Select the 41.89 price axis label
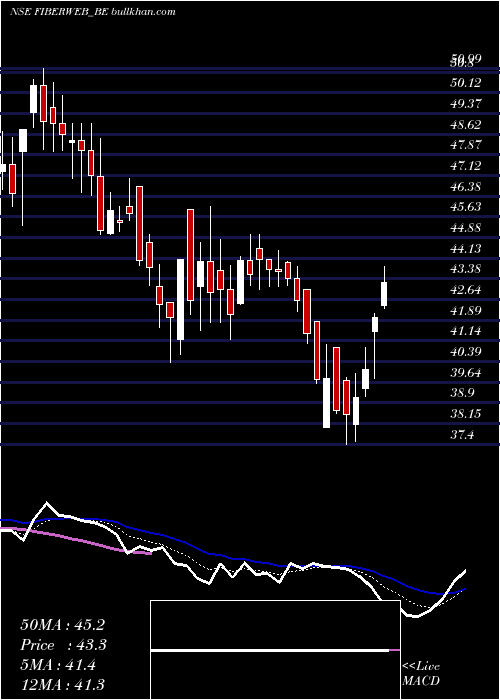500x700 pixels. tap(466, 311)
